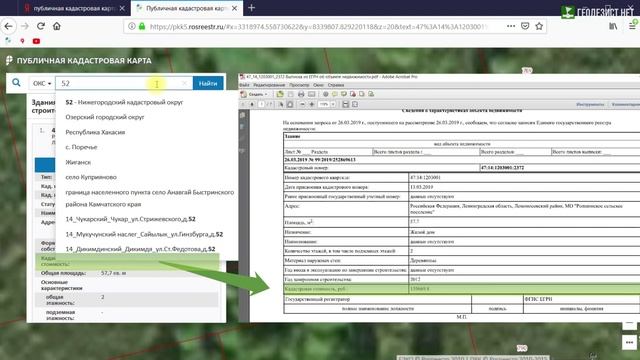Open Firefox library icon
The image size is (640, 360).
(x=613, y=26)
